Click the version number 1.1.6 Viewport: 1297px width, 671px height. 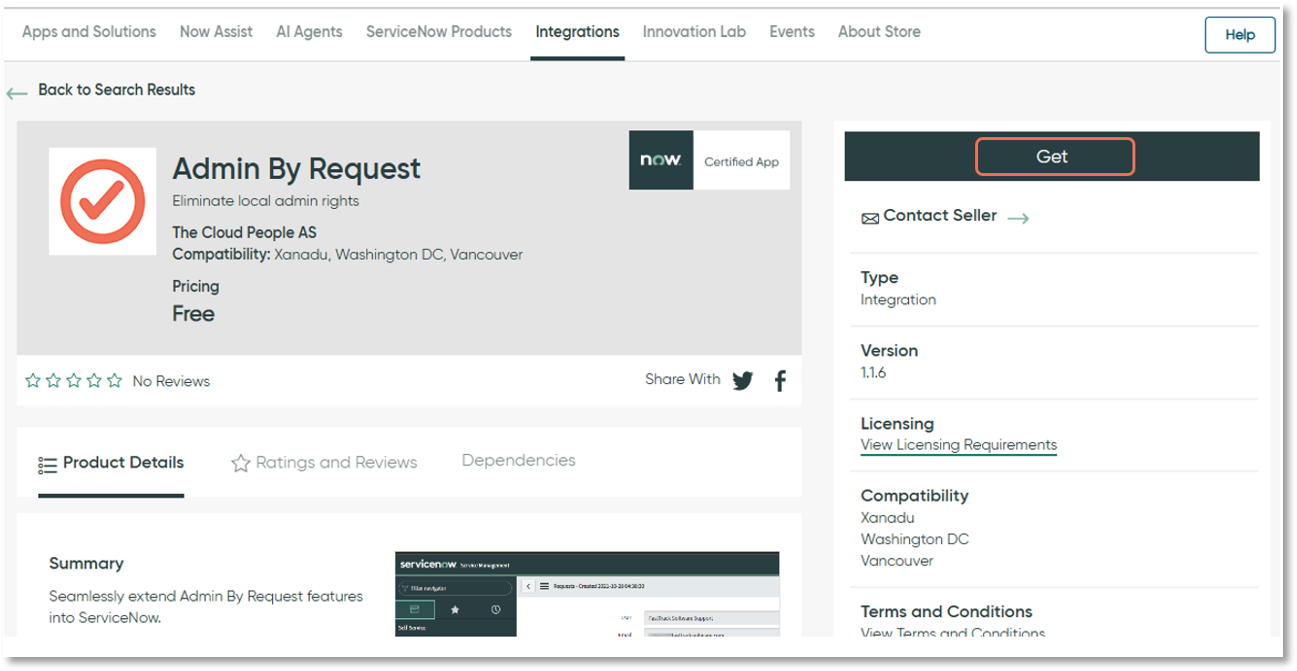click(x=873, y=373)
